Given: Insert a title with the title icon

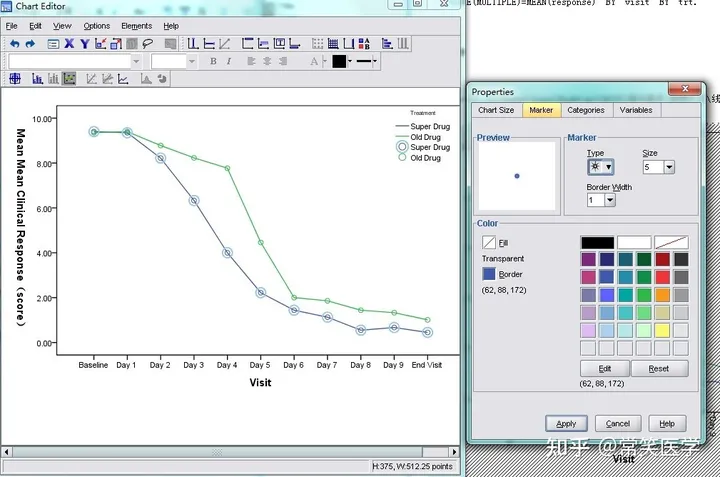Looking at the screenshot, I should click(x=248, y=44).
